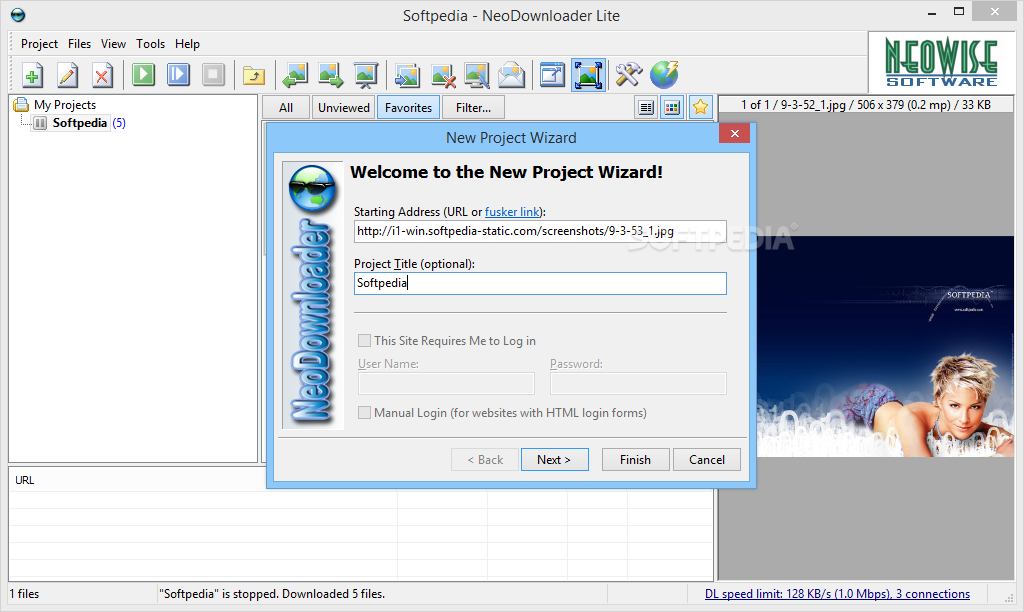Open the Help menu
This screenshot has height=612, width=1024.
pos(187,44)
